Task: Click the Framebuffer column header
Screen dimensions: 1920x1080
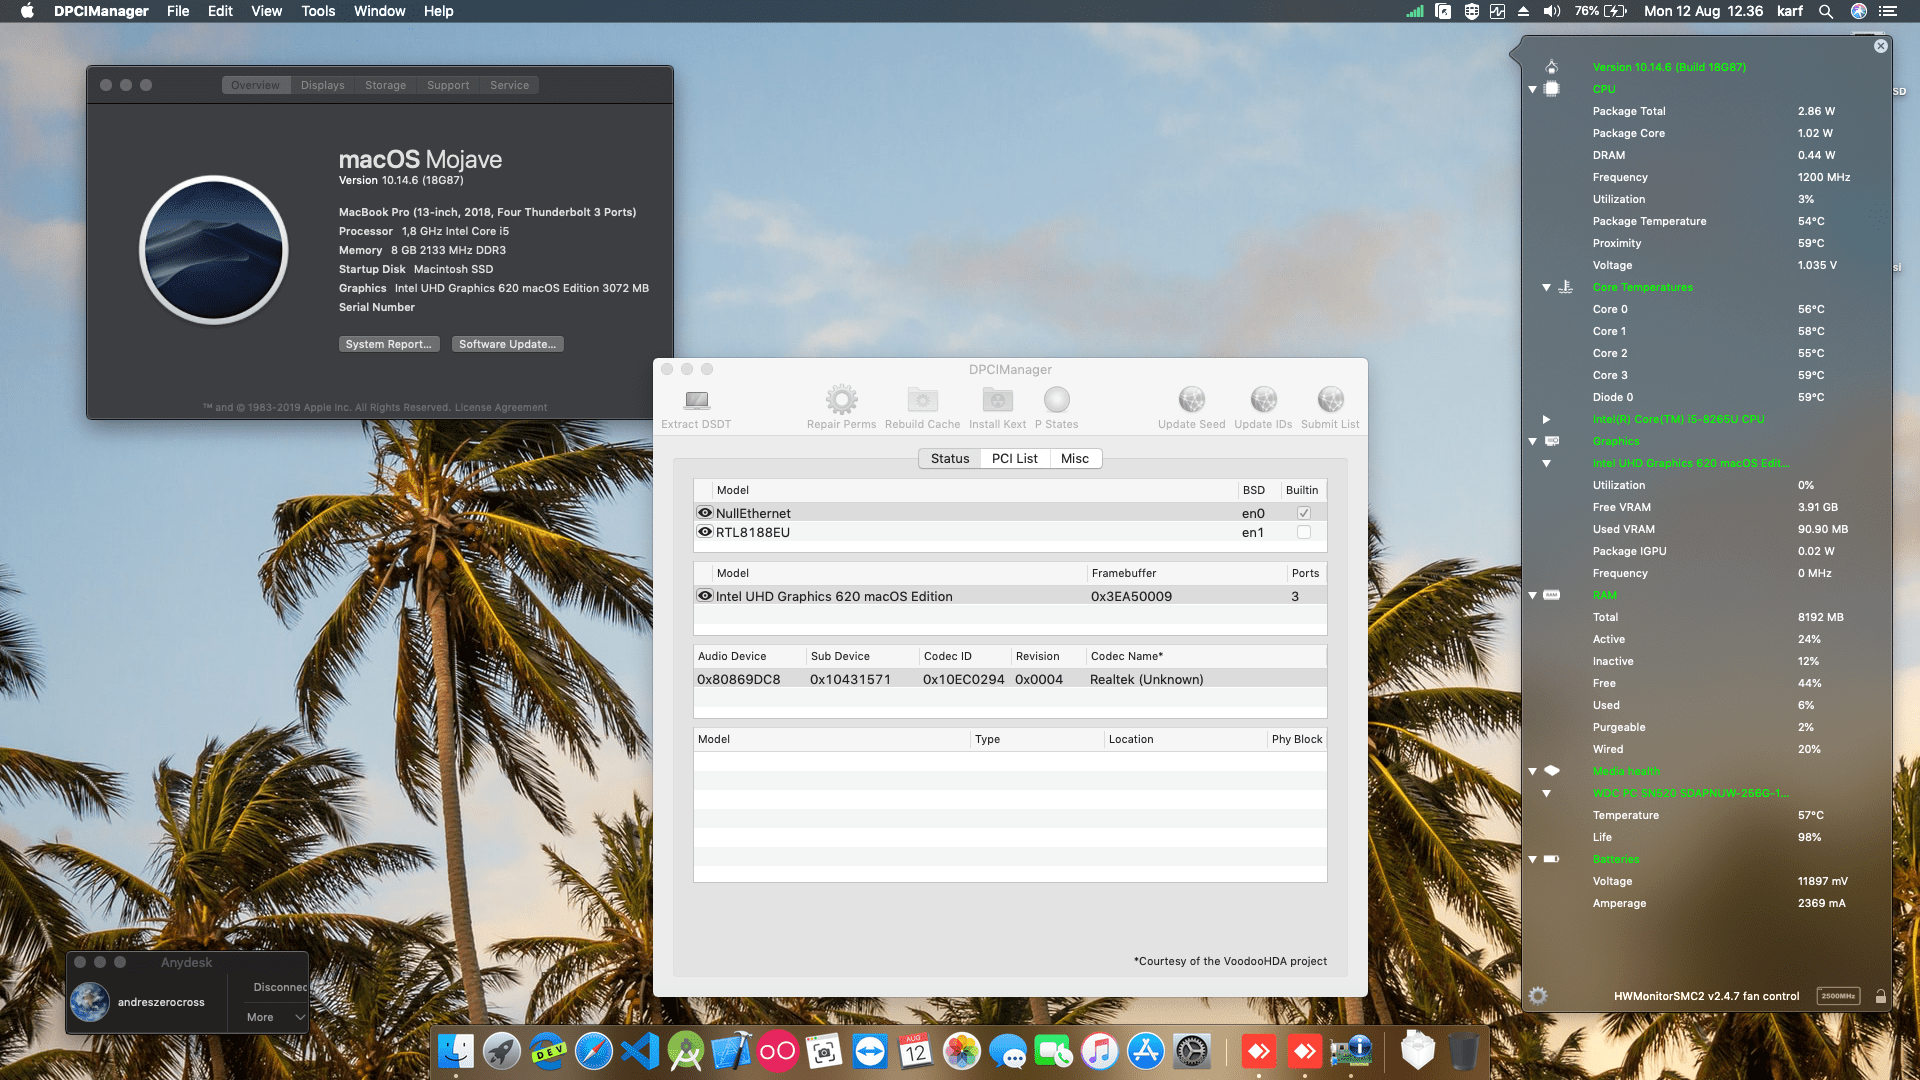Action: click(1186, 573)
